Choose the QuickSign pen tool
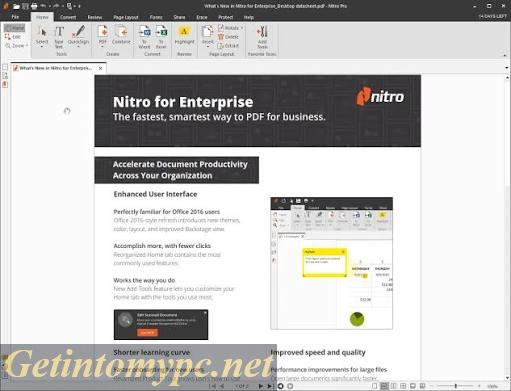The image size is (511, 391). tap(78, 35)
